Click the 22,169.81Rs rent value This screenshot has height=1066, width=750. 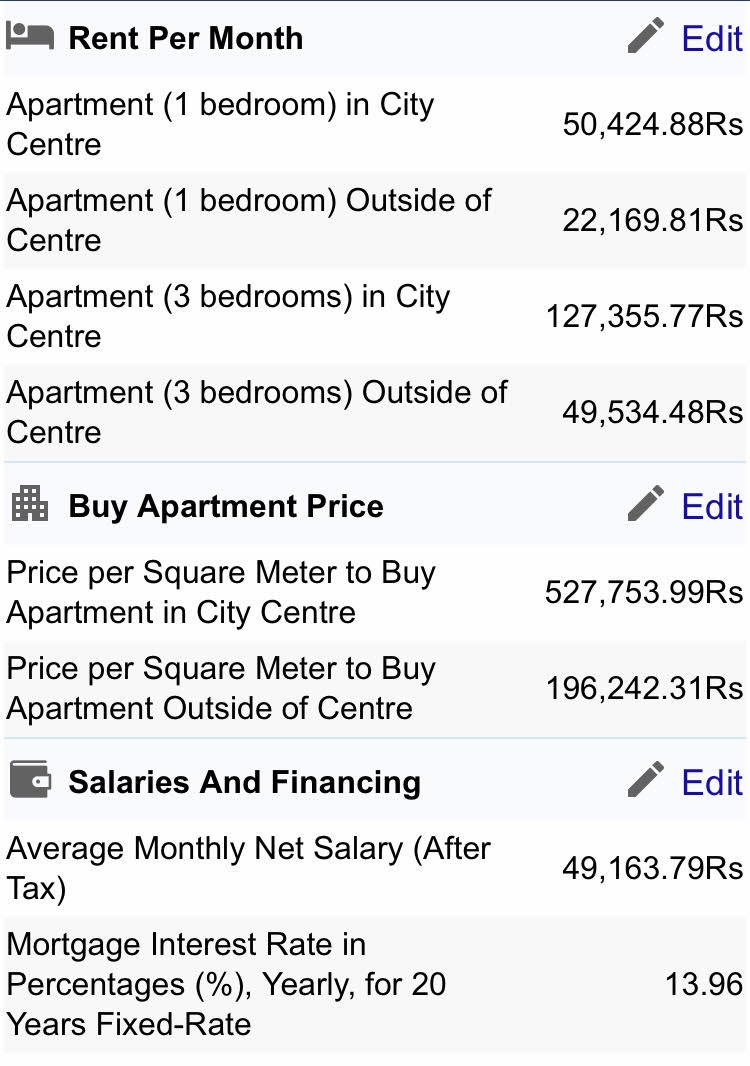652,221
